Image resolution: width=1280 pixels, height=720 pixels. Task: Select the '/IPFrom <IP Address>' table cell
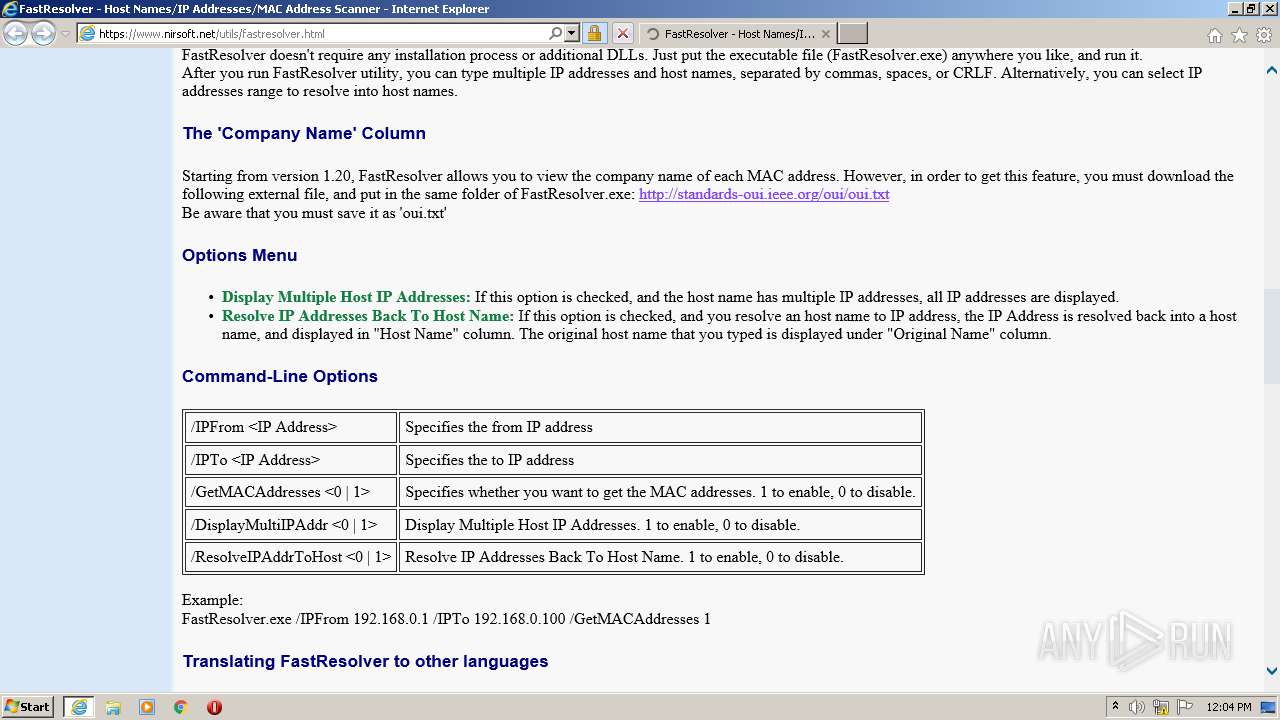click(291, 427)
